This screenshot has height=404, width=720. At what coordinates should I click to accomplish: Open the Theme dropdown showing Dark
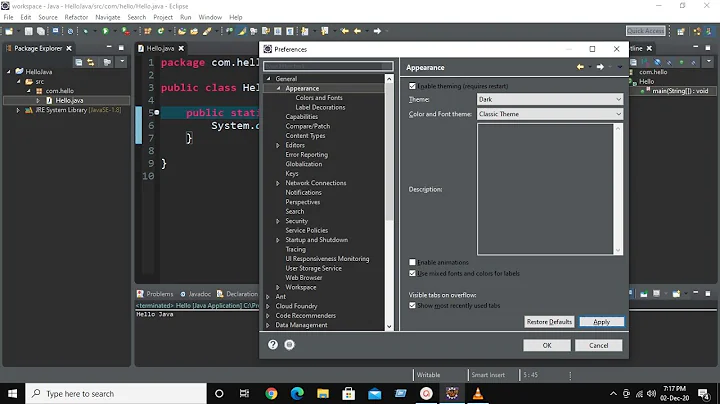[549, 100]
